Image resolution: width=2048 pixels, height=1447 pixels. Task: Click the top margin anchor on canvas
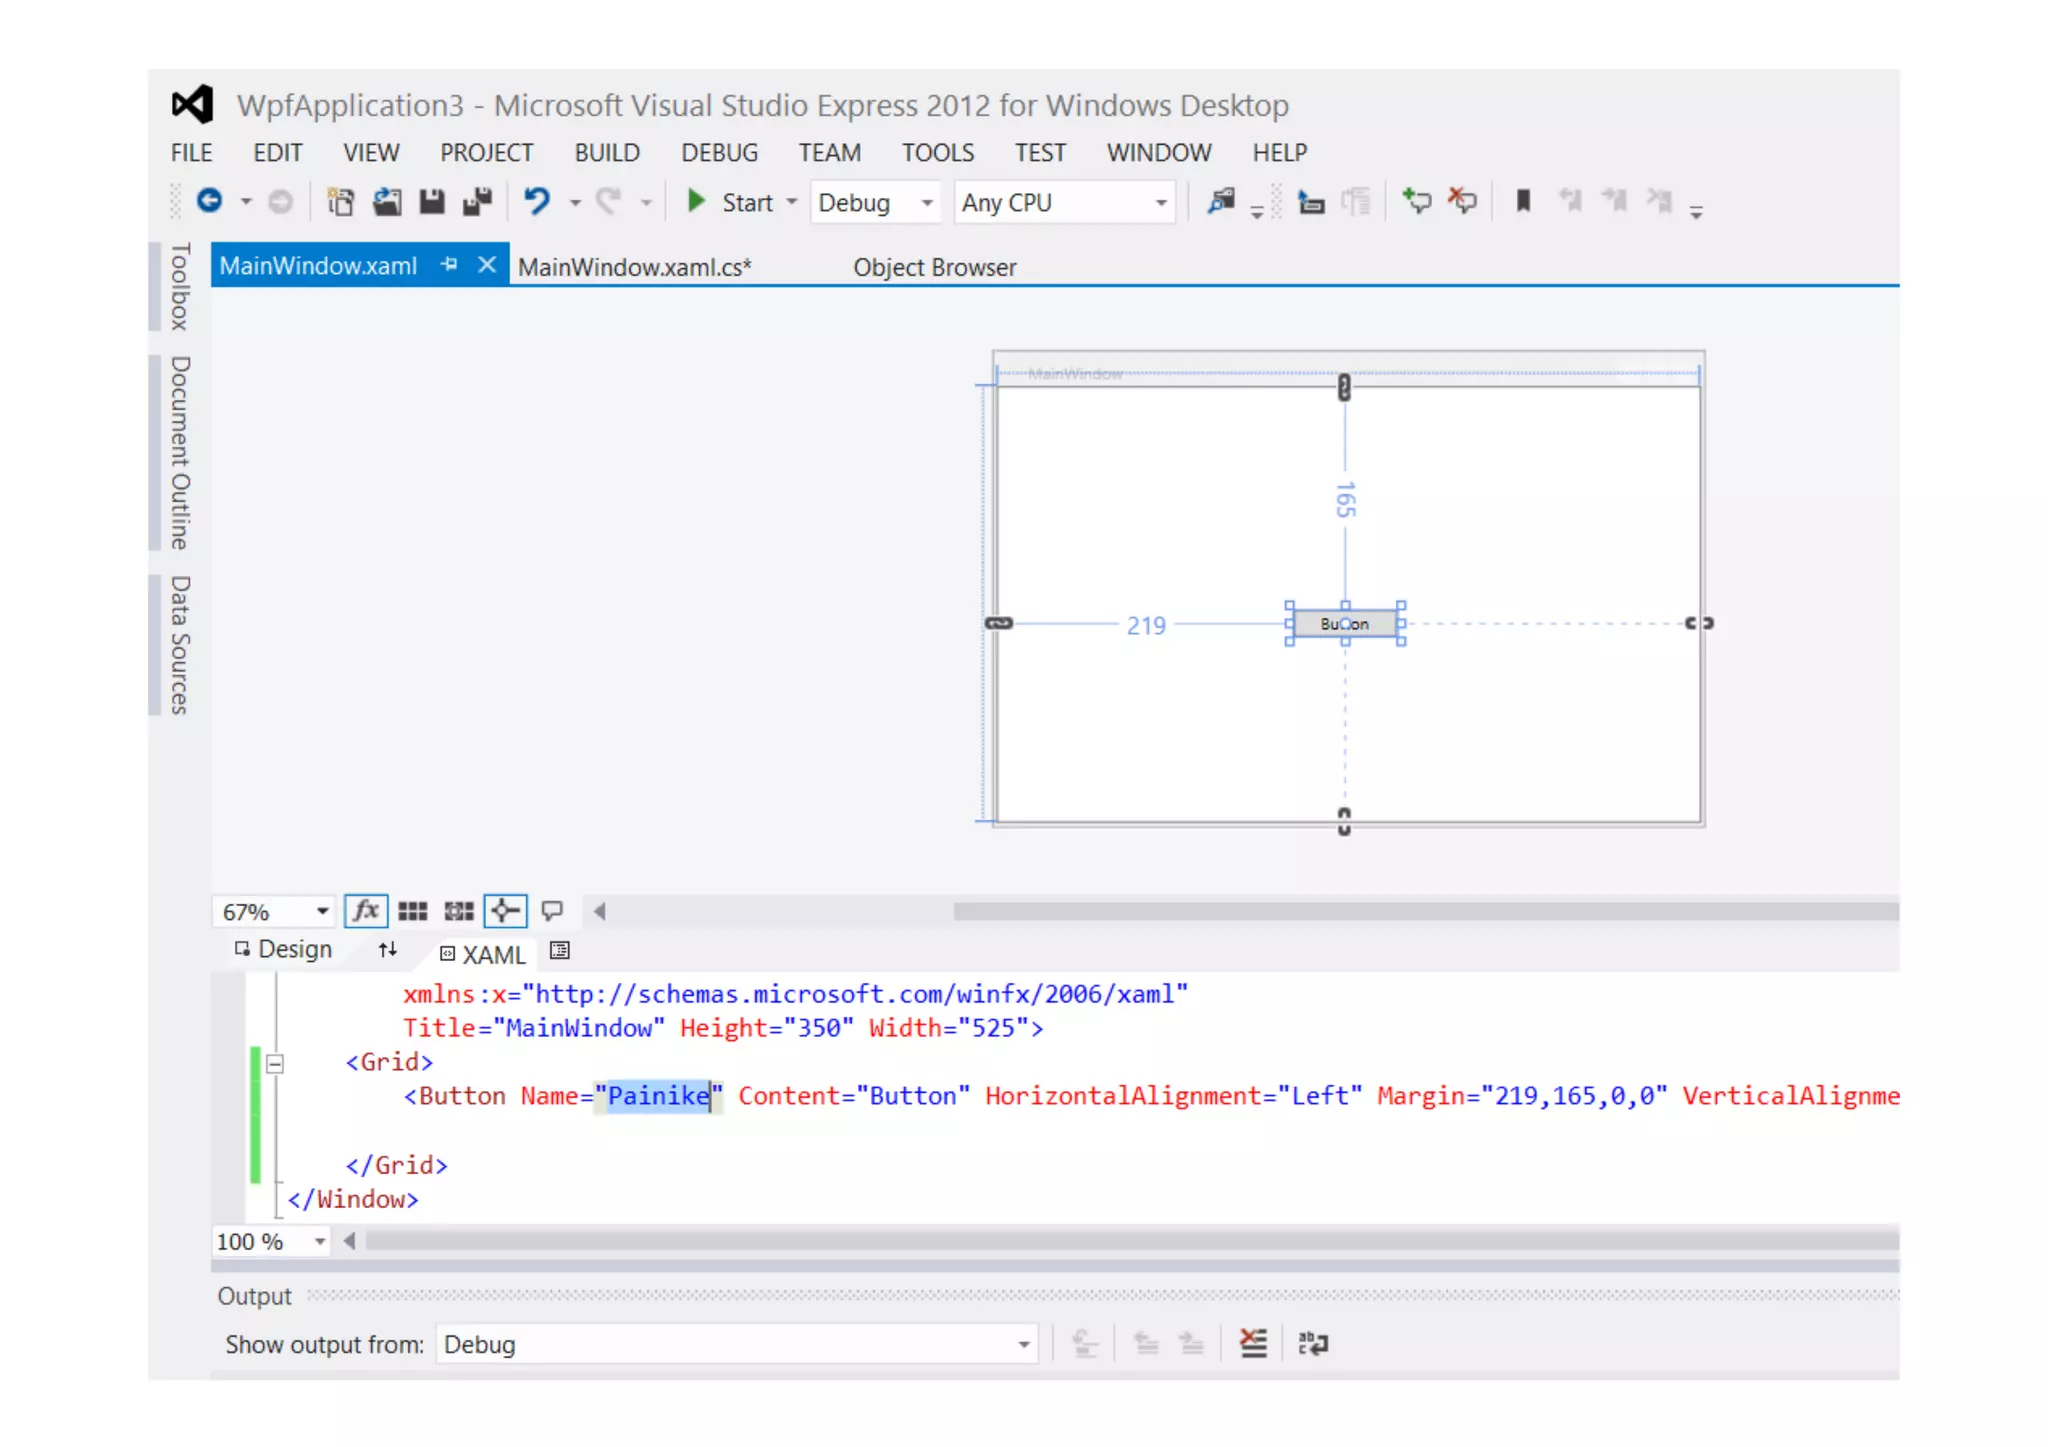1344,387
